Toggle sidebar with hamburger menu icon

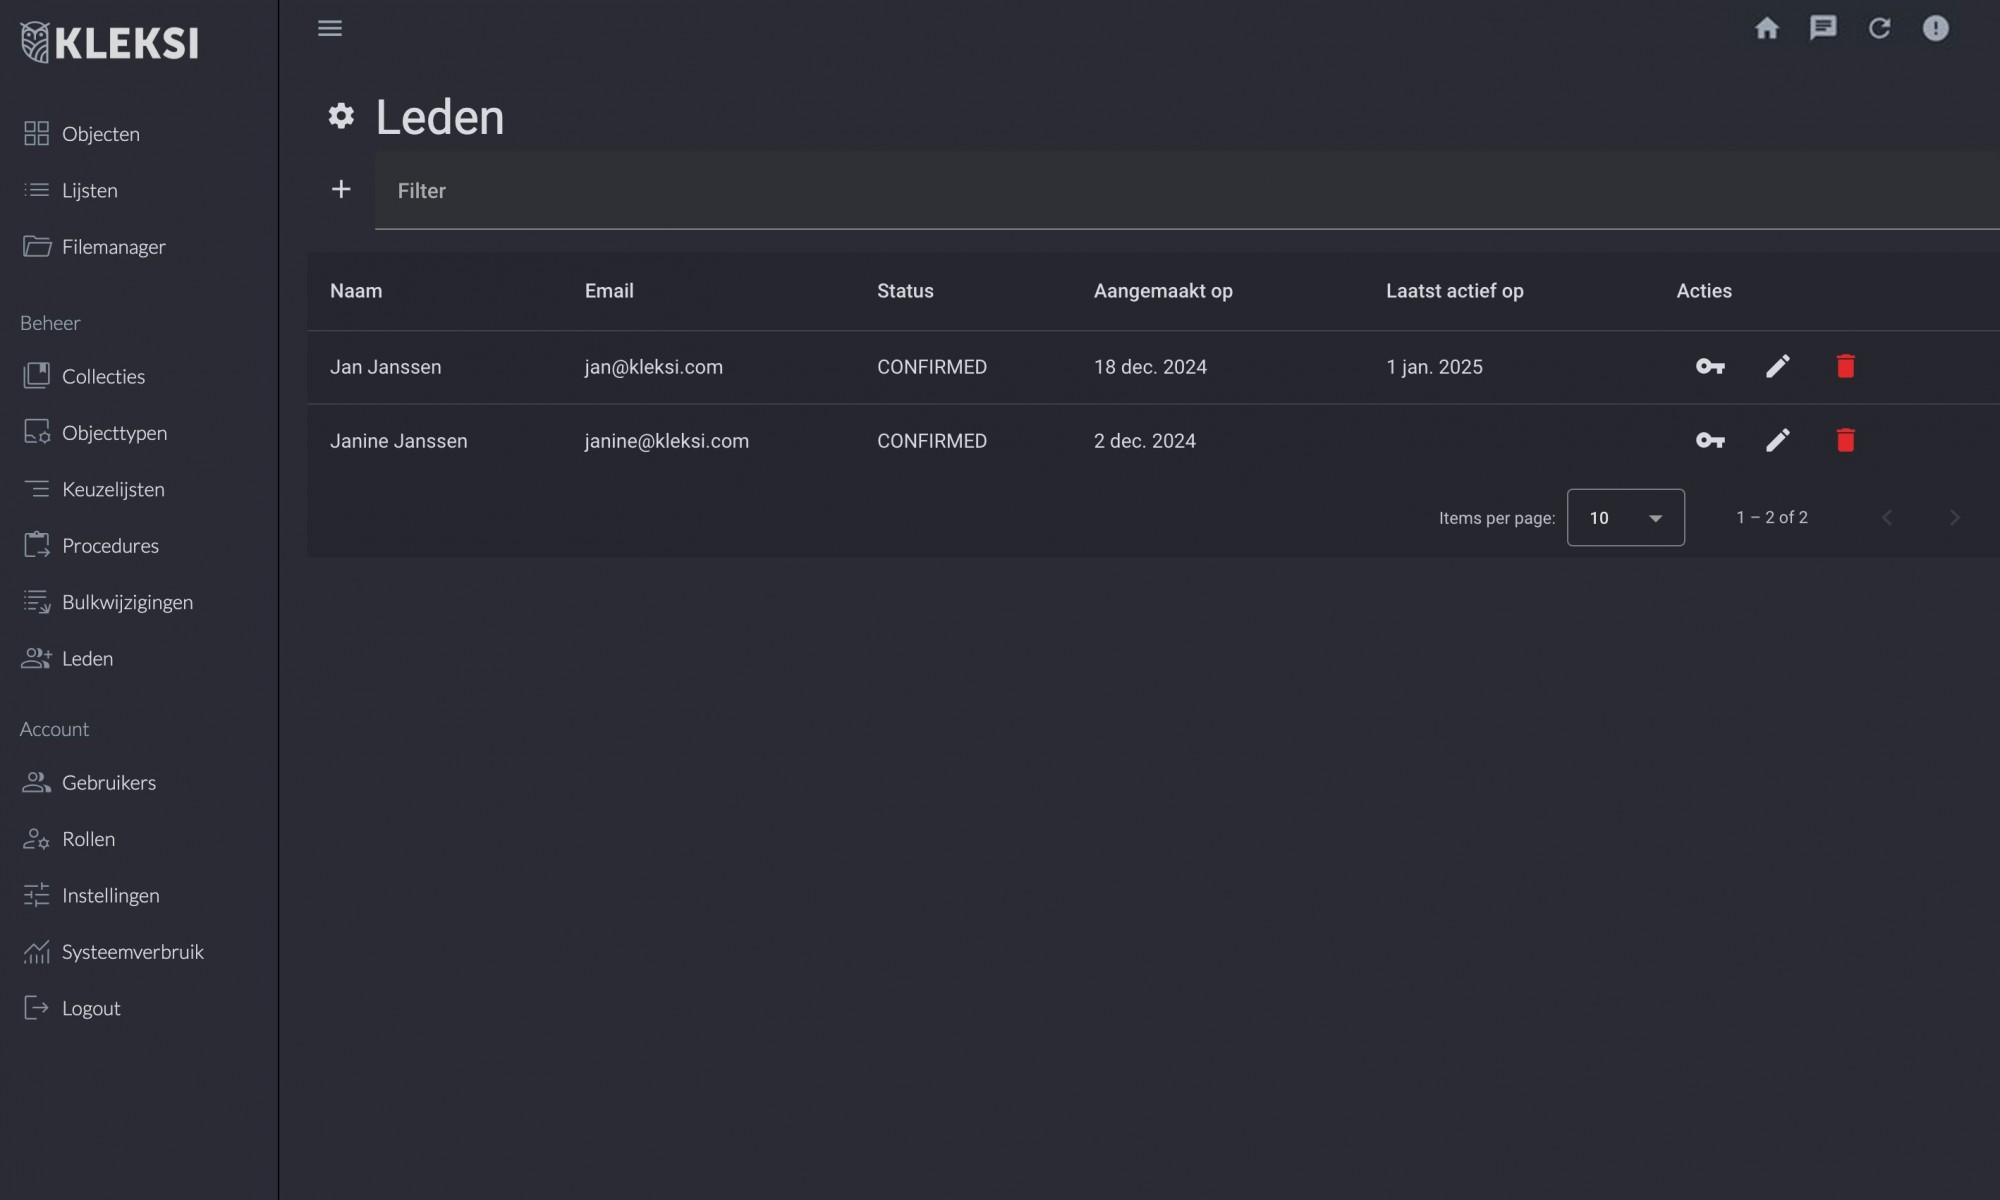[x=330, y=28]
